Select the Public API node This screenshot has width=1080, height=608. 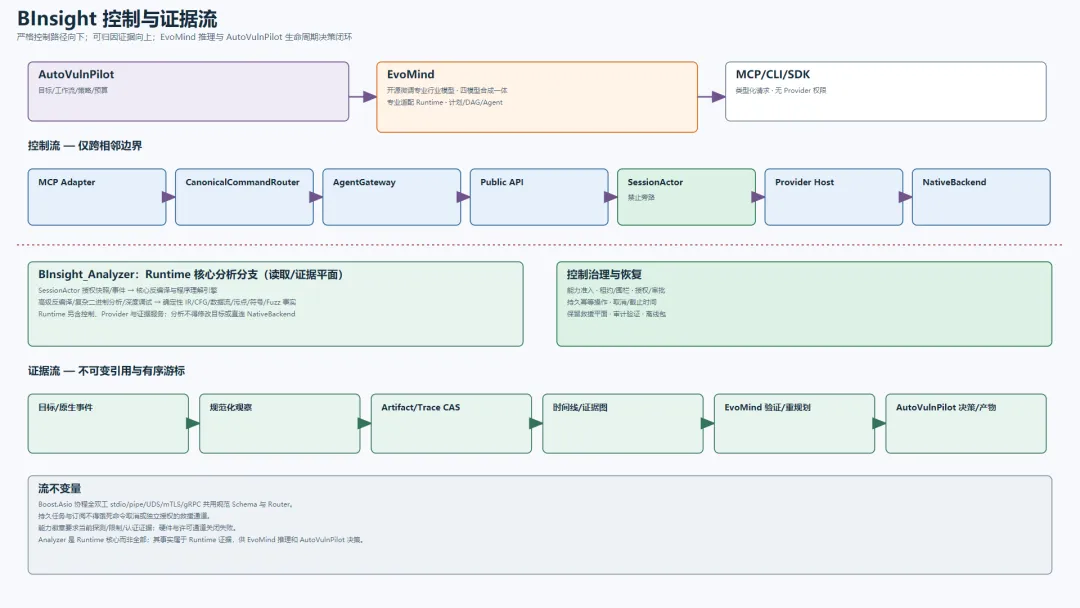pyautogui.click(x=539, y=197)
